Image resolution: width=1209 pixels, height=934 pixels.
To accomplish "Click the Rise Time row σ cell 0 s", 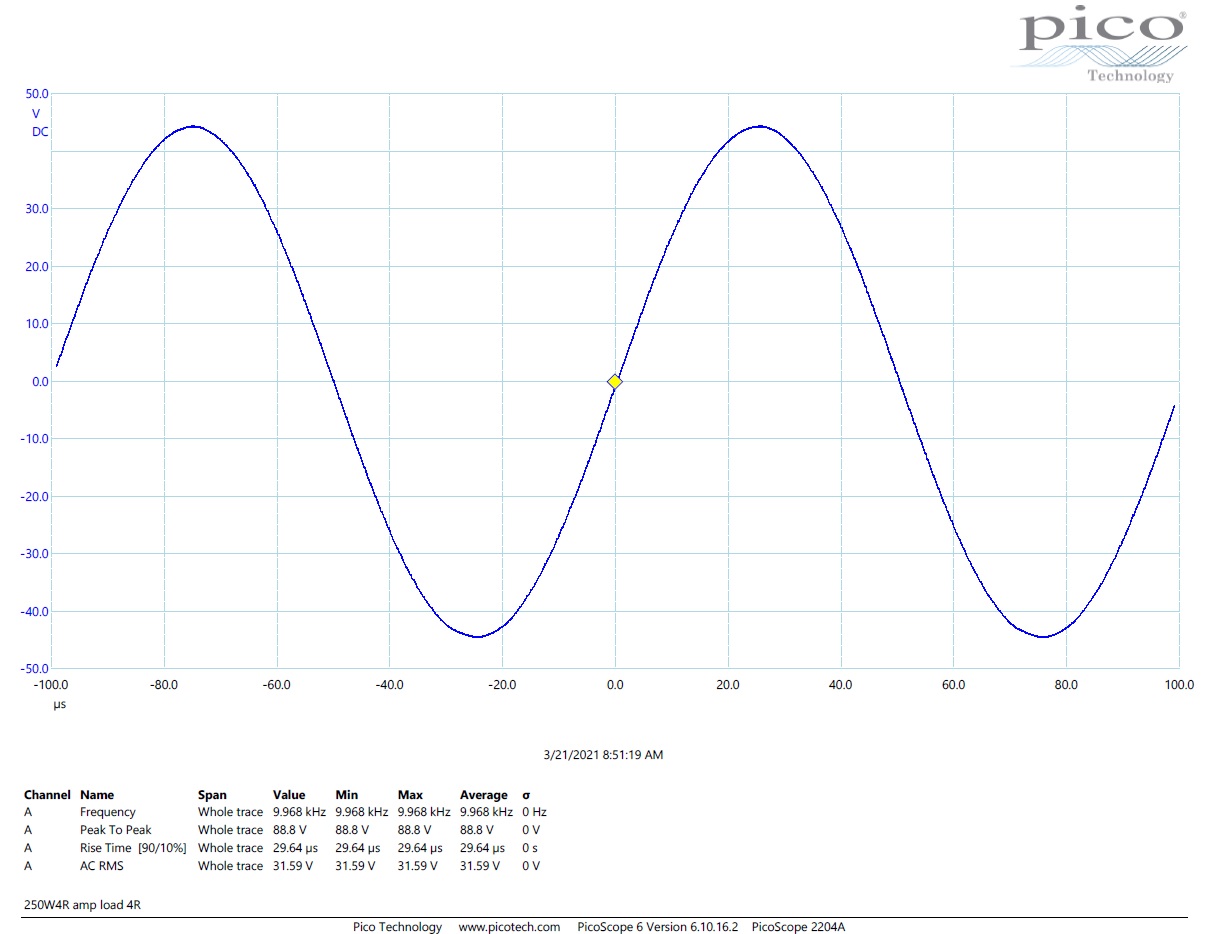I will [x=530, y=848].
